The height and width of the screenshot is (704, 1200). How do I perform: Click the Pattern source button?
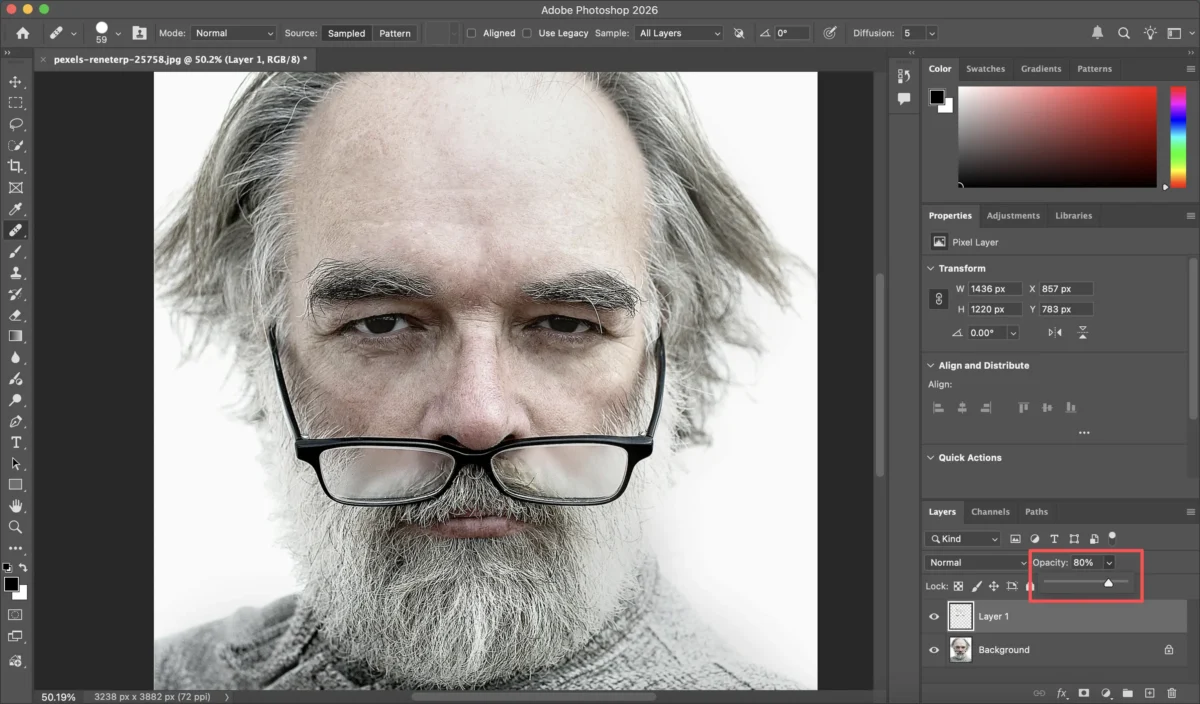point(395,32)
